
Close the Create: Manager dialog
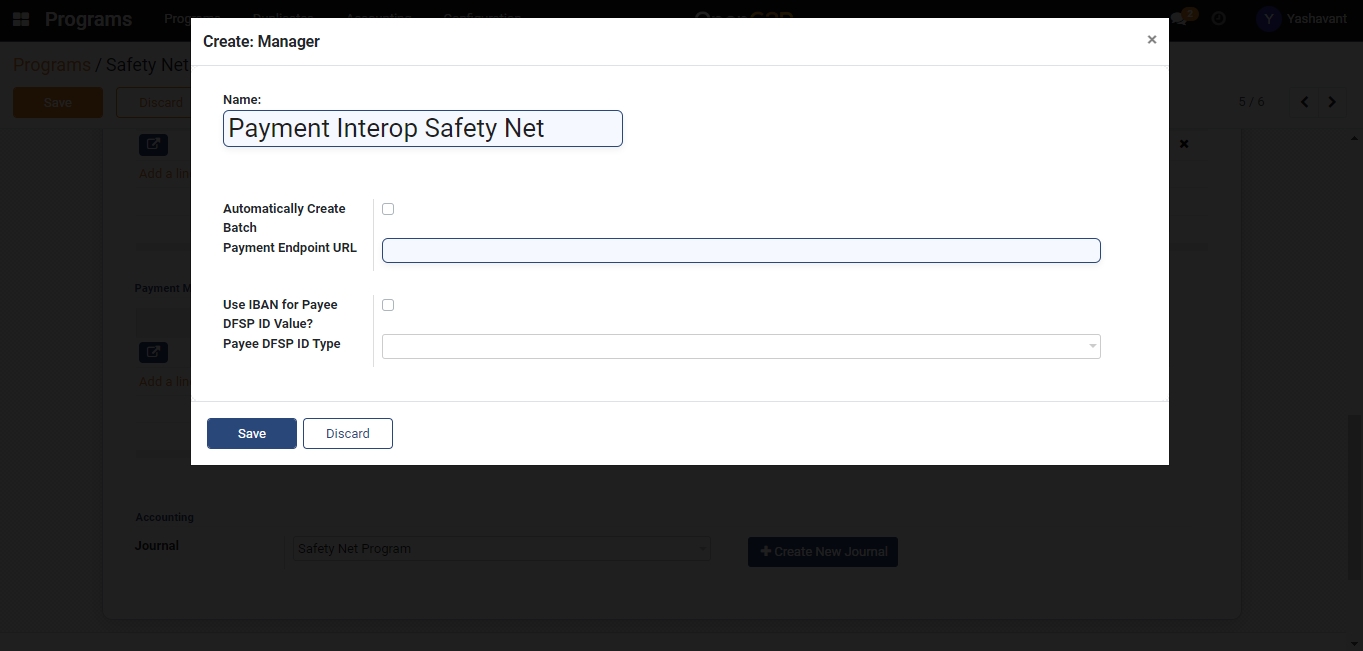point(1152,40)
